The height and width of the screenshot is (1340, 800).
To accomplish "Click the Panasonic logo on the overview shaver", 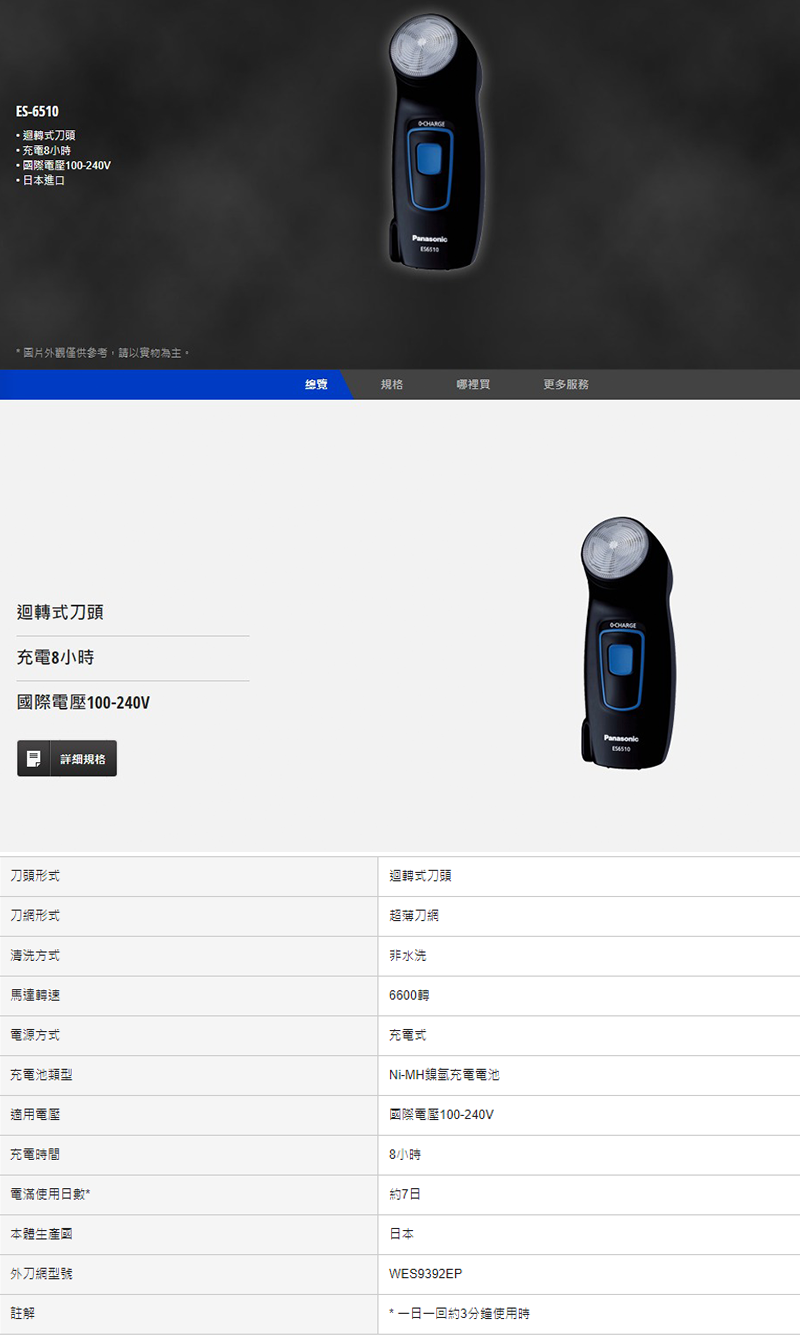I will tap(620, 738).
